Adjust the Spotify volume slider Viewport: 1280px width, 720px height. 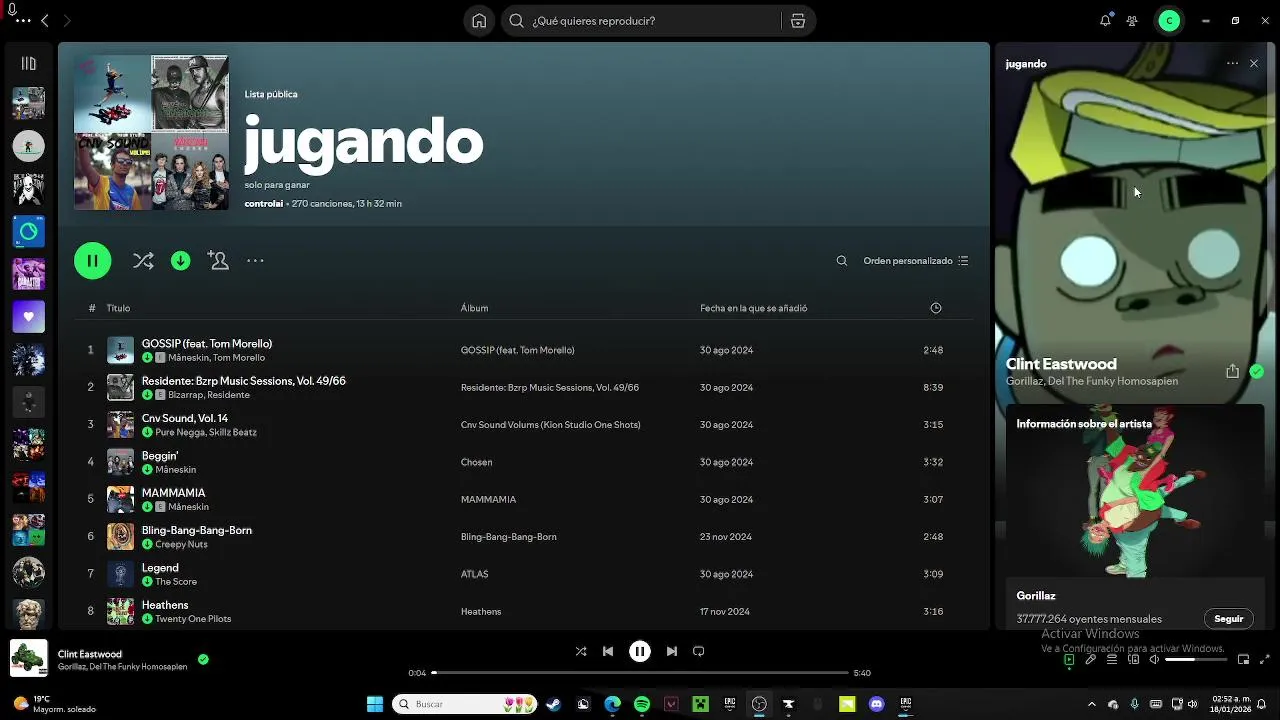pyautogui.click(x=1195, y=660)
